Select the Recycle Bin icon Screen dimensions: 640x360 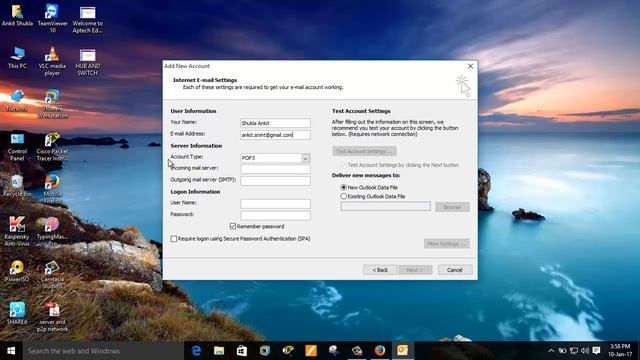tap(17, 186)
